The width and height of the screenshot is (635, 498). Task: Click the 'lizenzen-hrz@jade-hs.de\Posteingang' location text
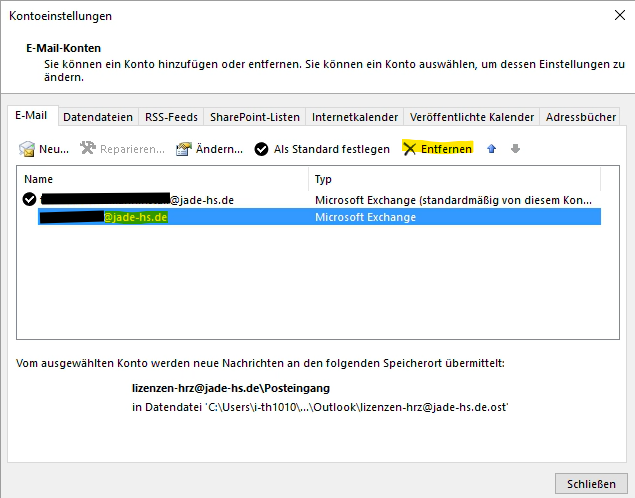(231, 388)
